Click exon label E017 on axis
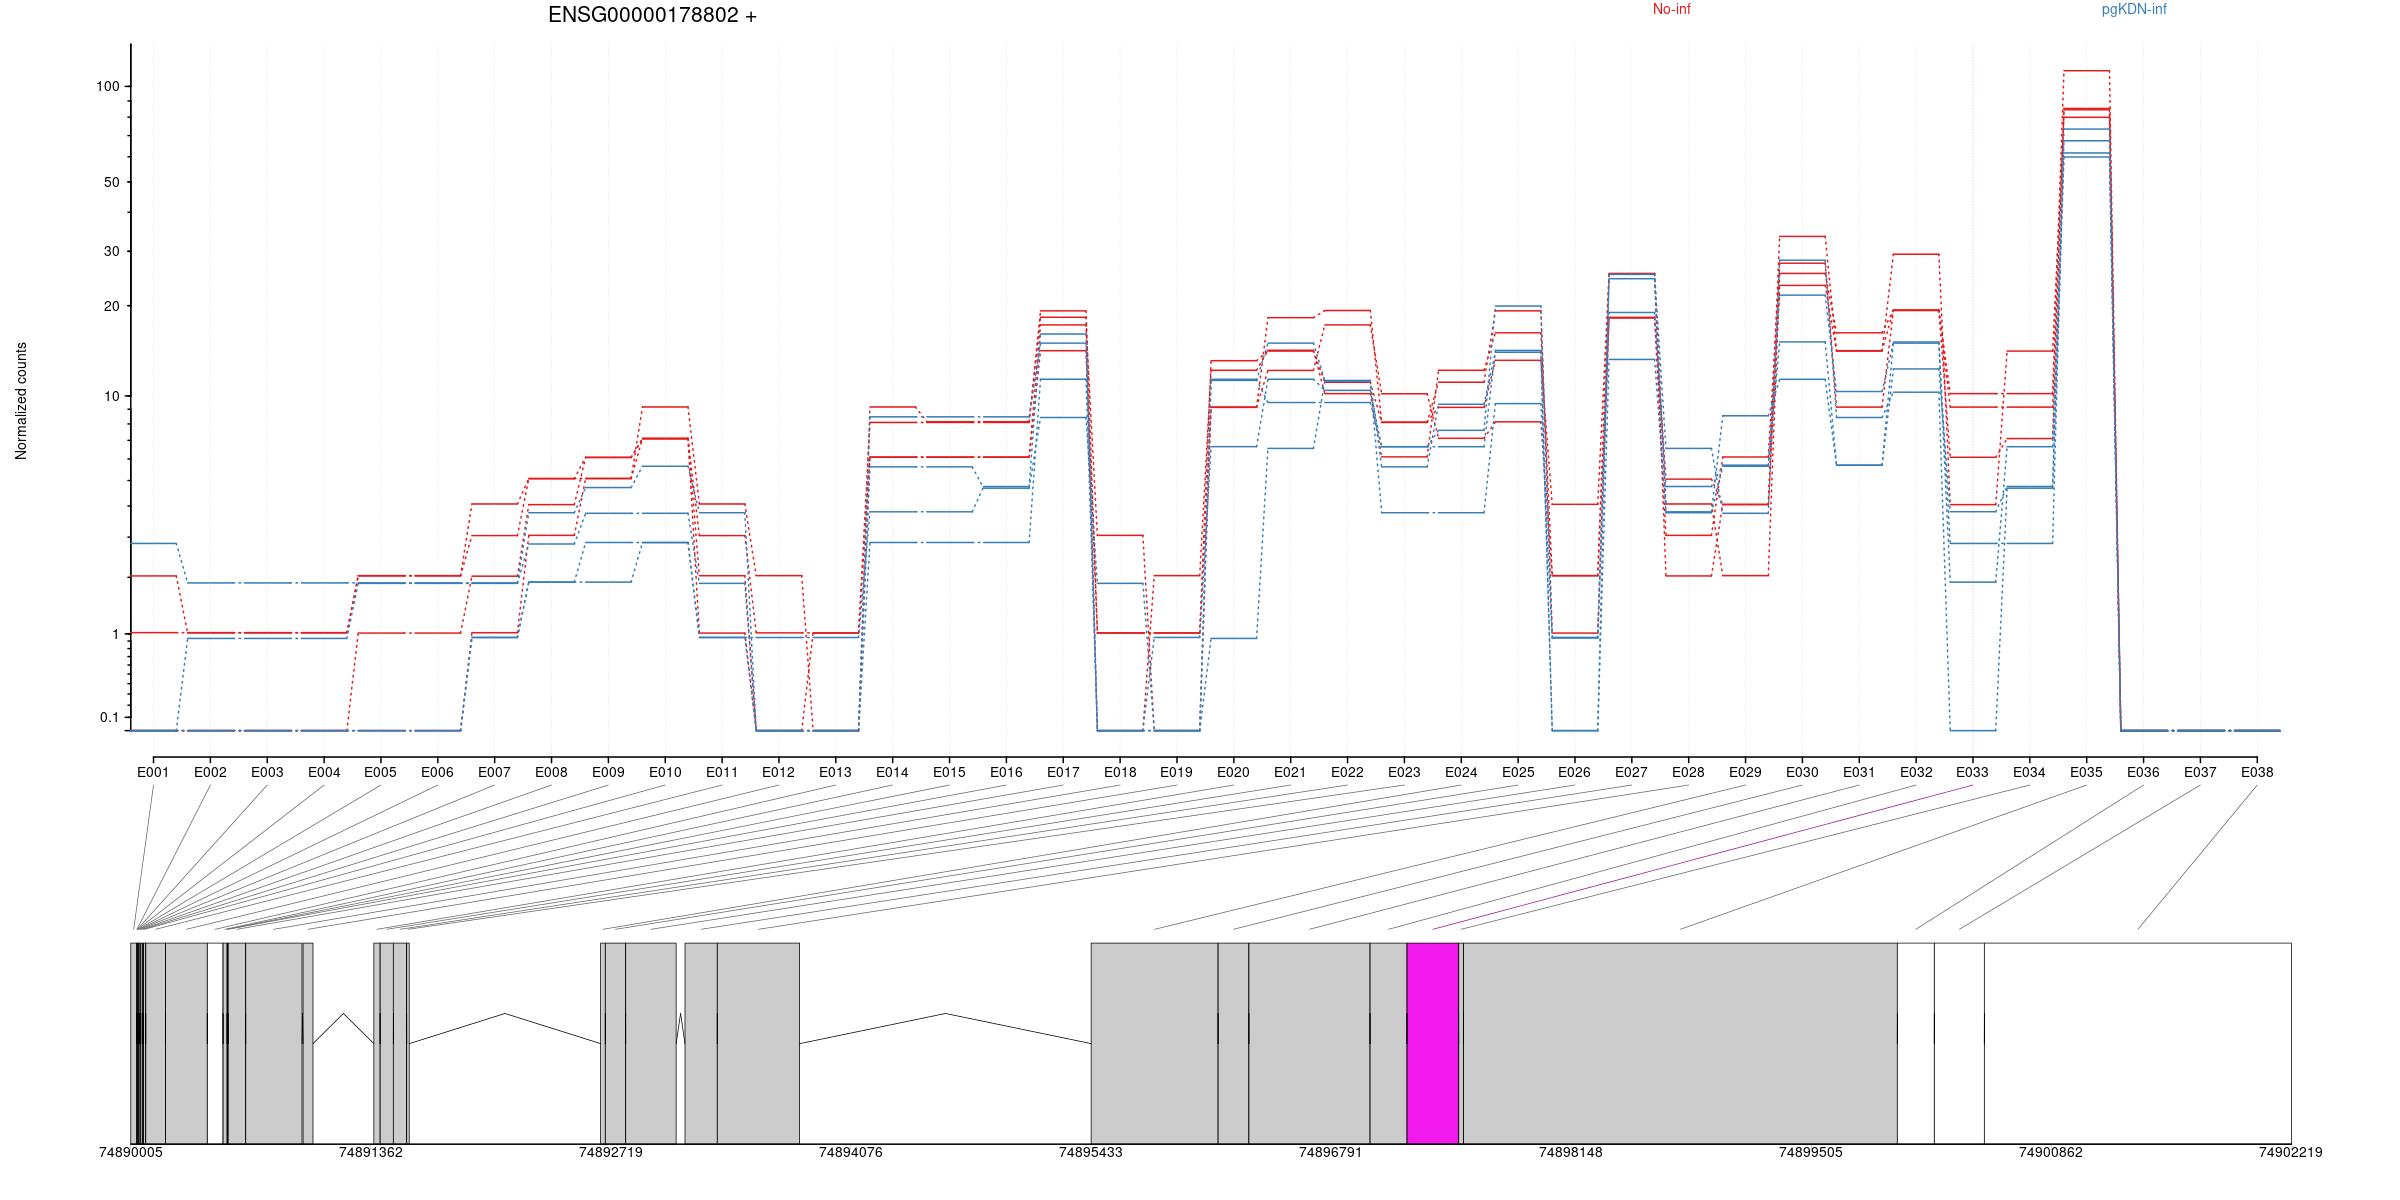Image resolution: width=2400 pixels, height=1200 pixels. 1063,772
